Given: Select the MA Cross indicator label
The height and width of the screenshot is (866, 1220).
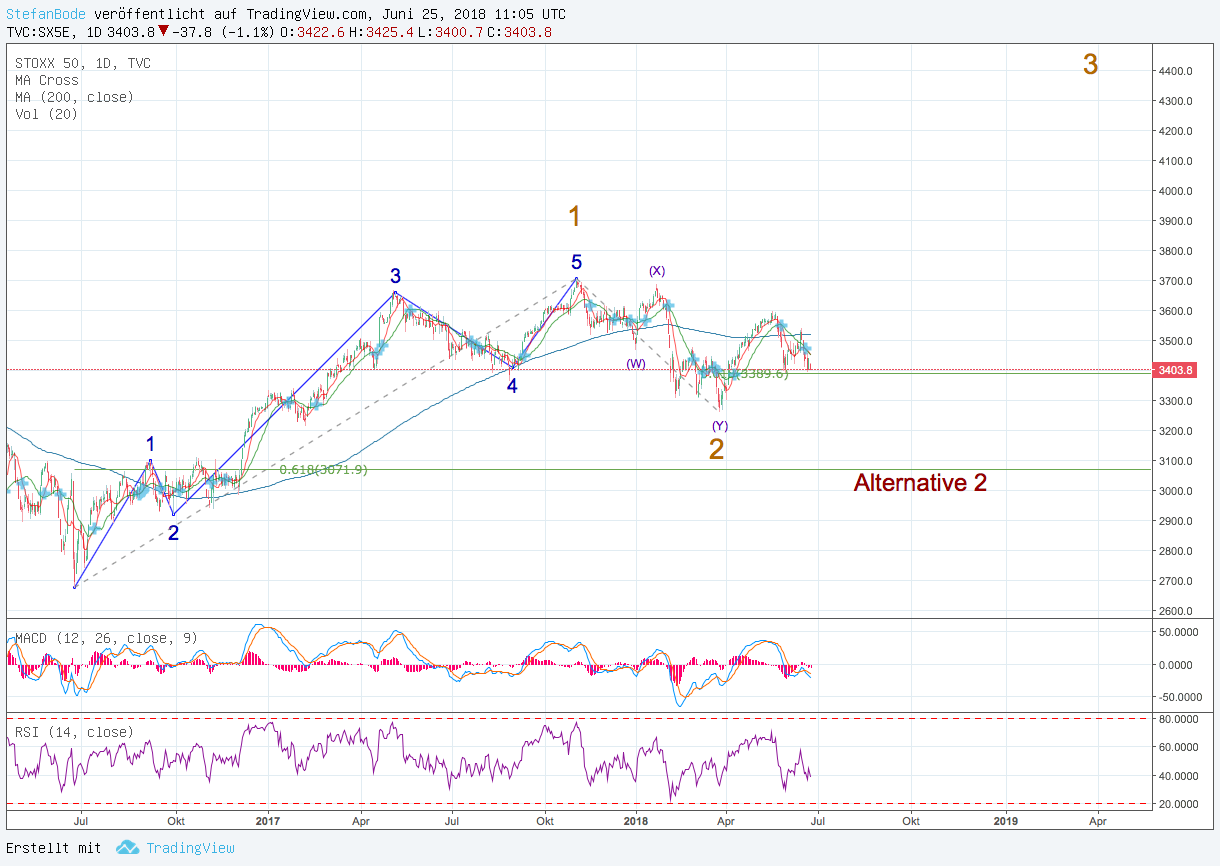Looking at the screenshot, I should click(47, 80).
